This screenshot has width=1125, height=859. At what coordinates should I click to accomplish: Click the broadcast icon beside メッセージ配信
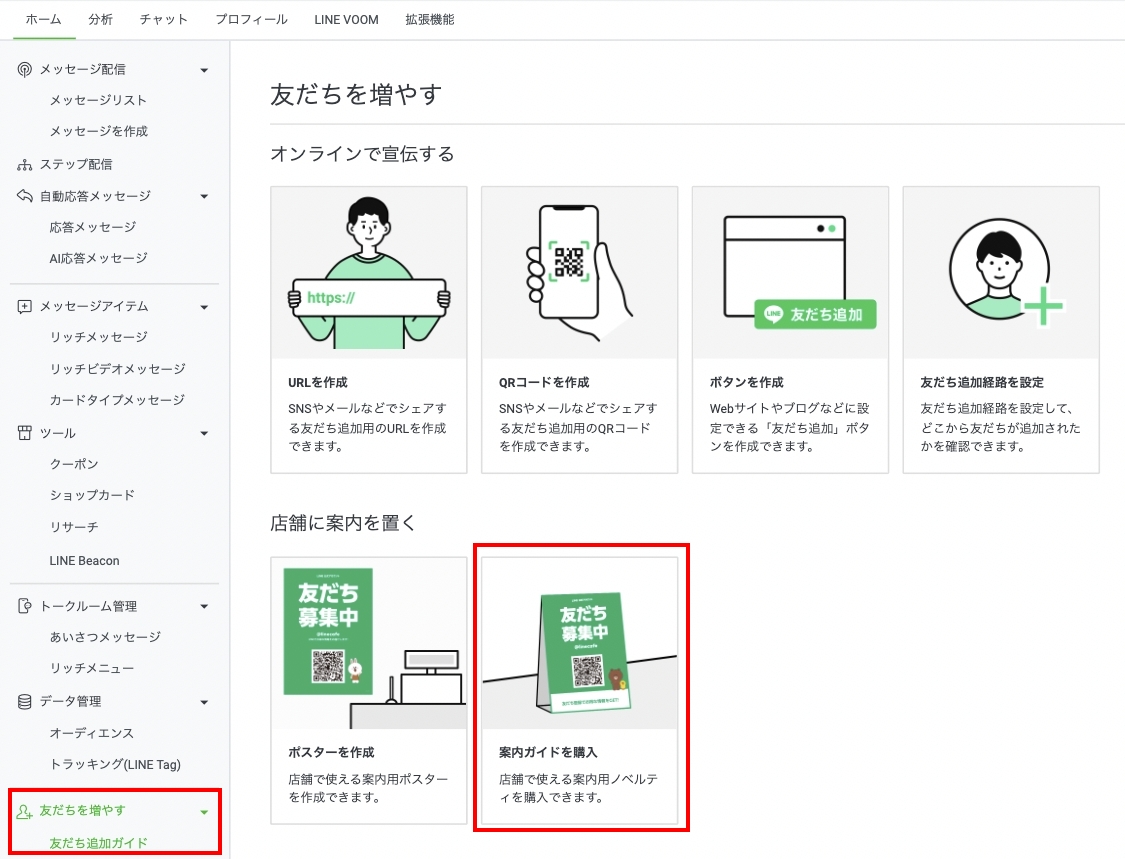25,69
